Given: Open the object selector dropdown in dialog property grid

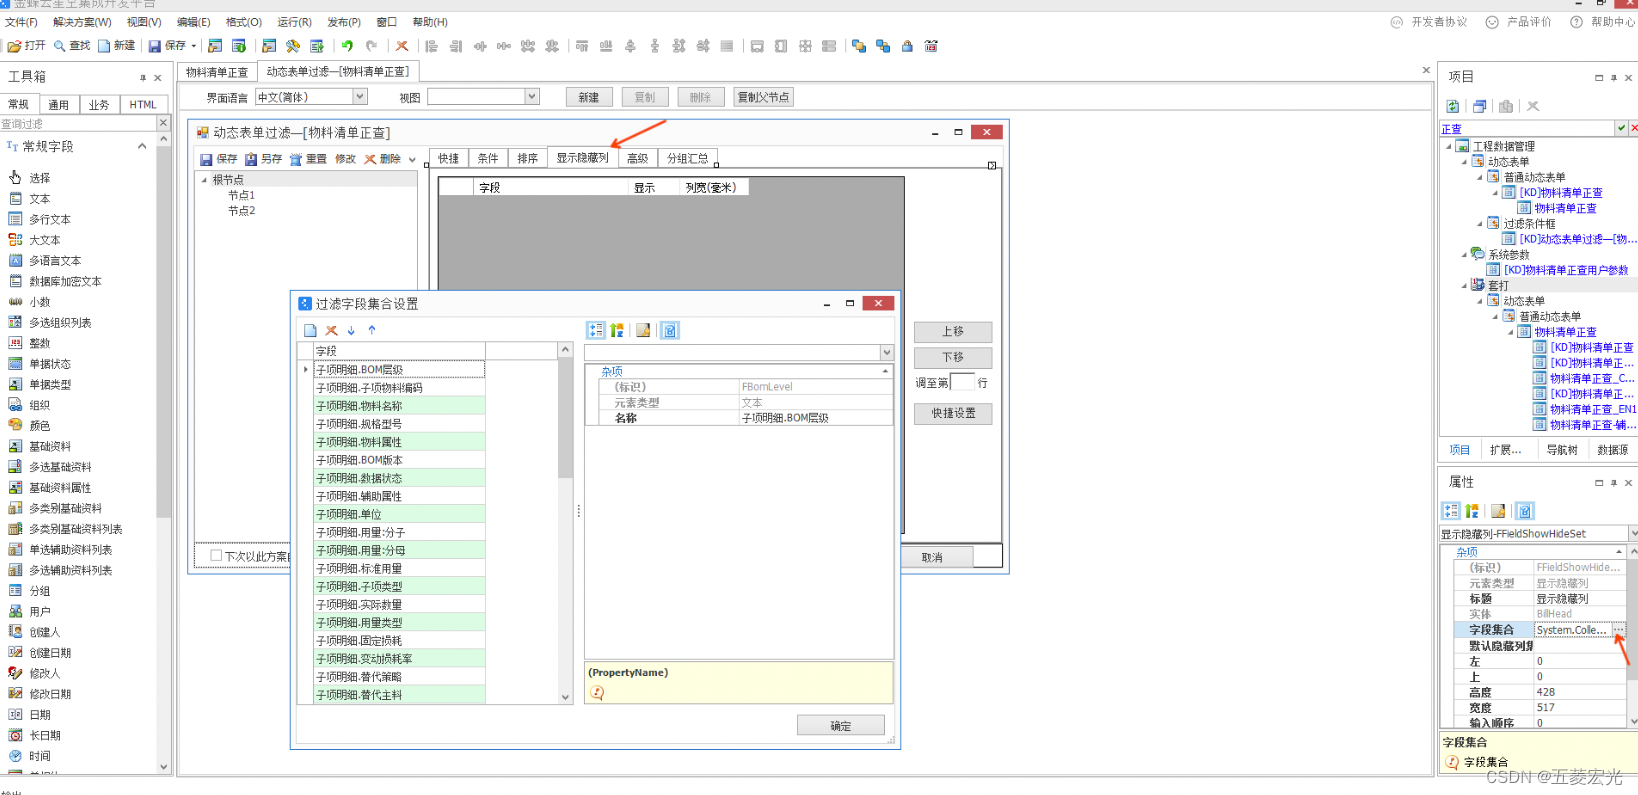Looking at the screenshot, I should pyautogui.click(x=886, y=352).
